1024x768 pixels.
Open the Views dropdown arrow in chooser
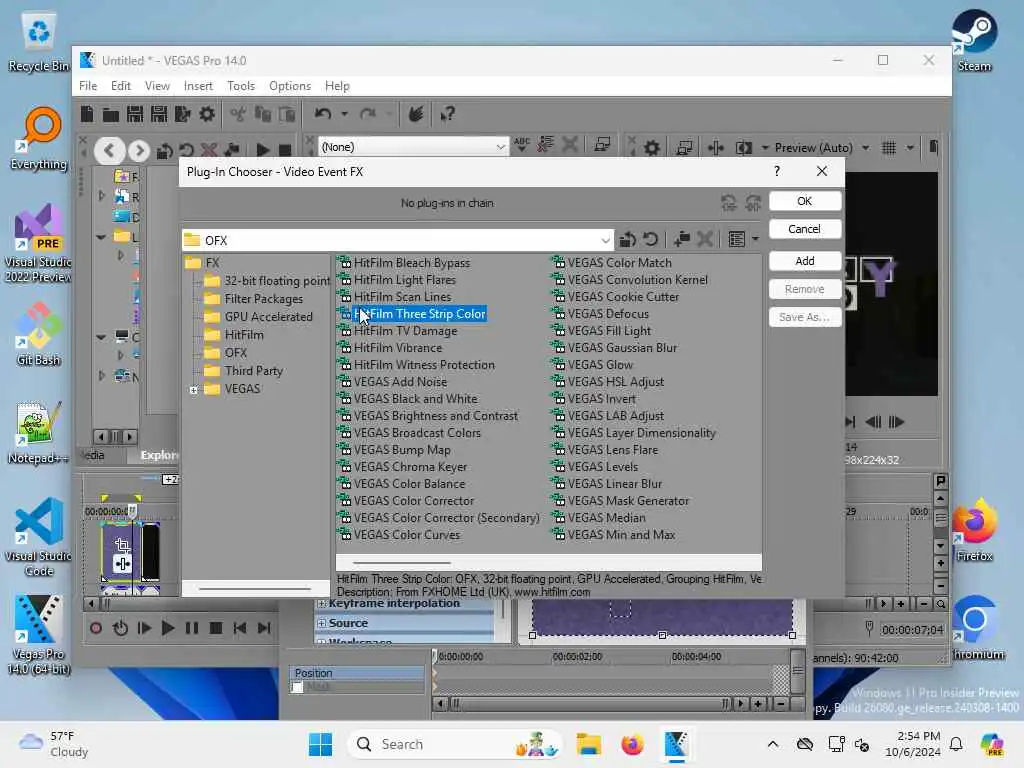tap(756, 240)
